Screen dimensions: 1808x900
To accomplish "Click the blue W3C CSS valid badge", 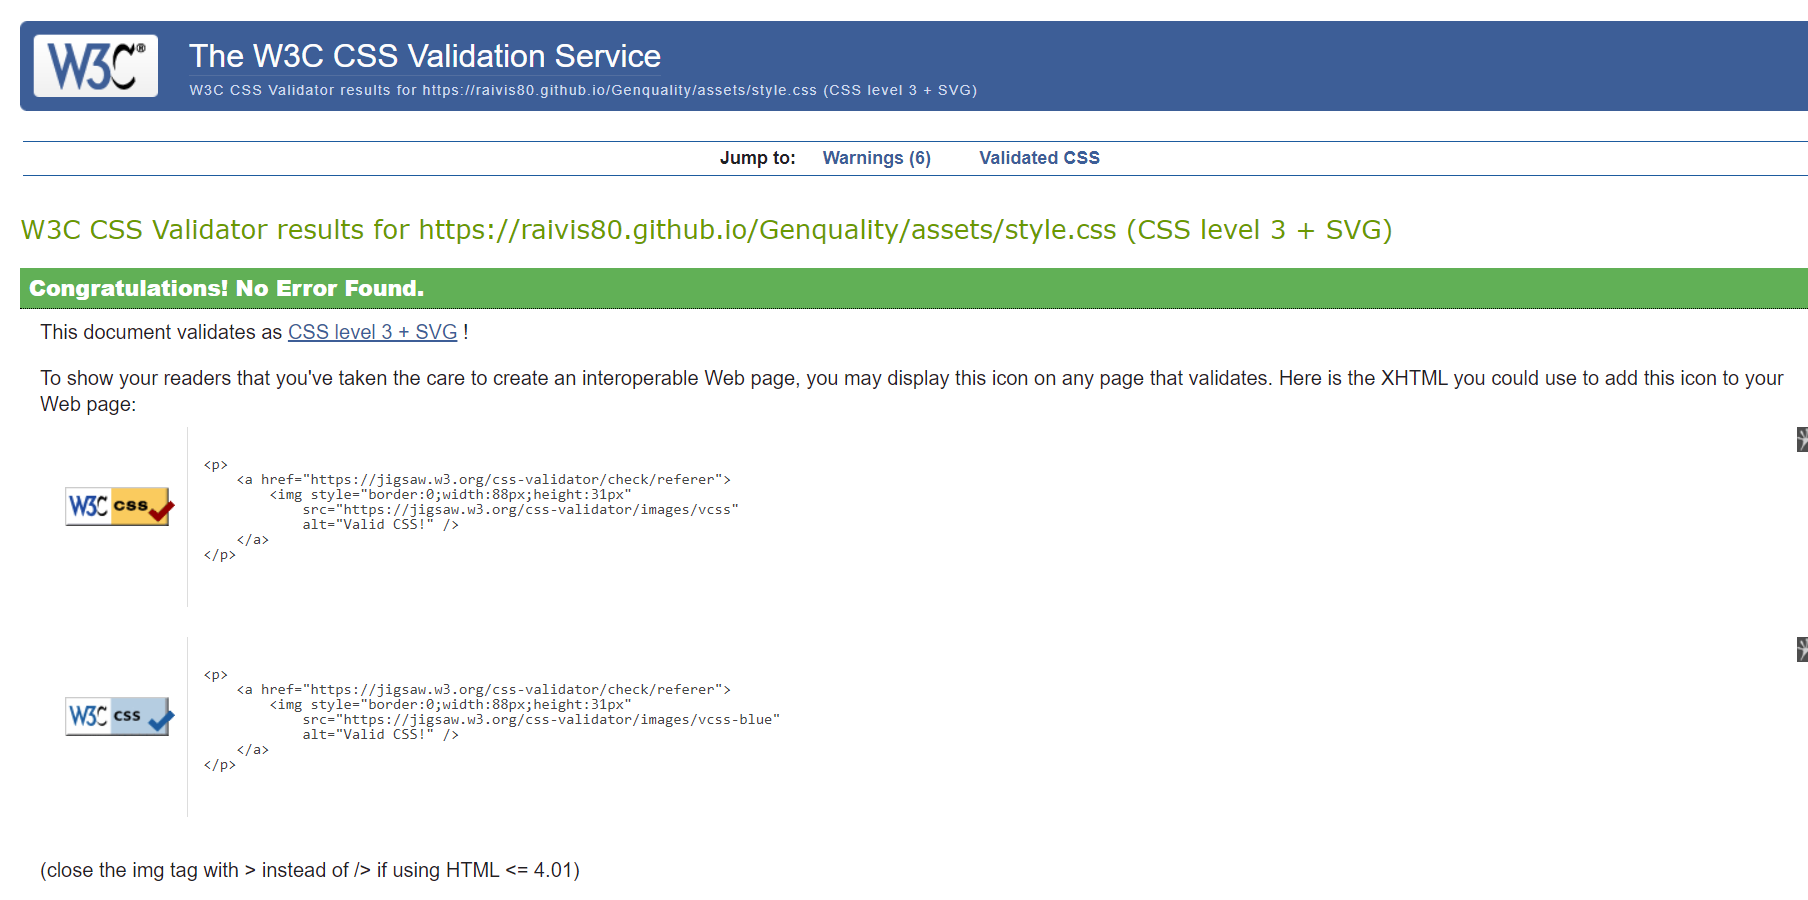I will [x=119, y=717].
